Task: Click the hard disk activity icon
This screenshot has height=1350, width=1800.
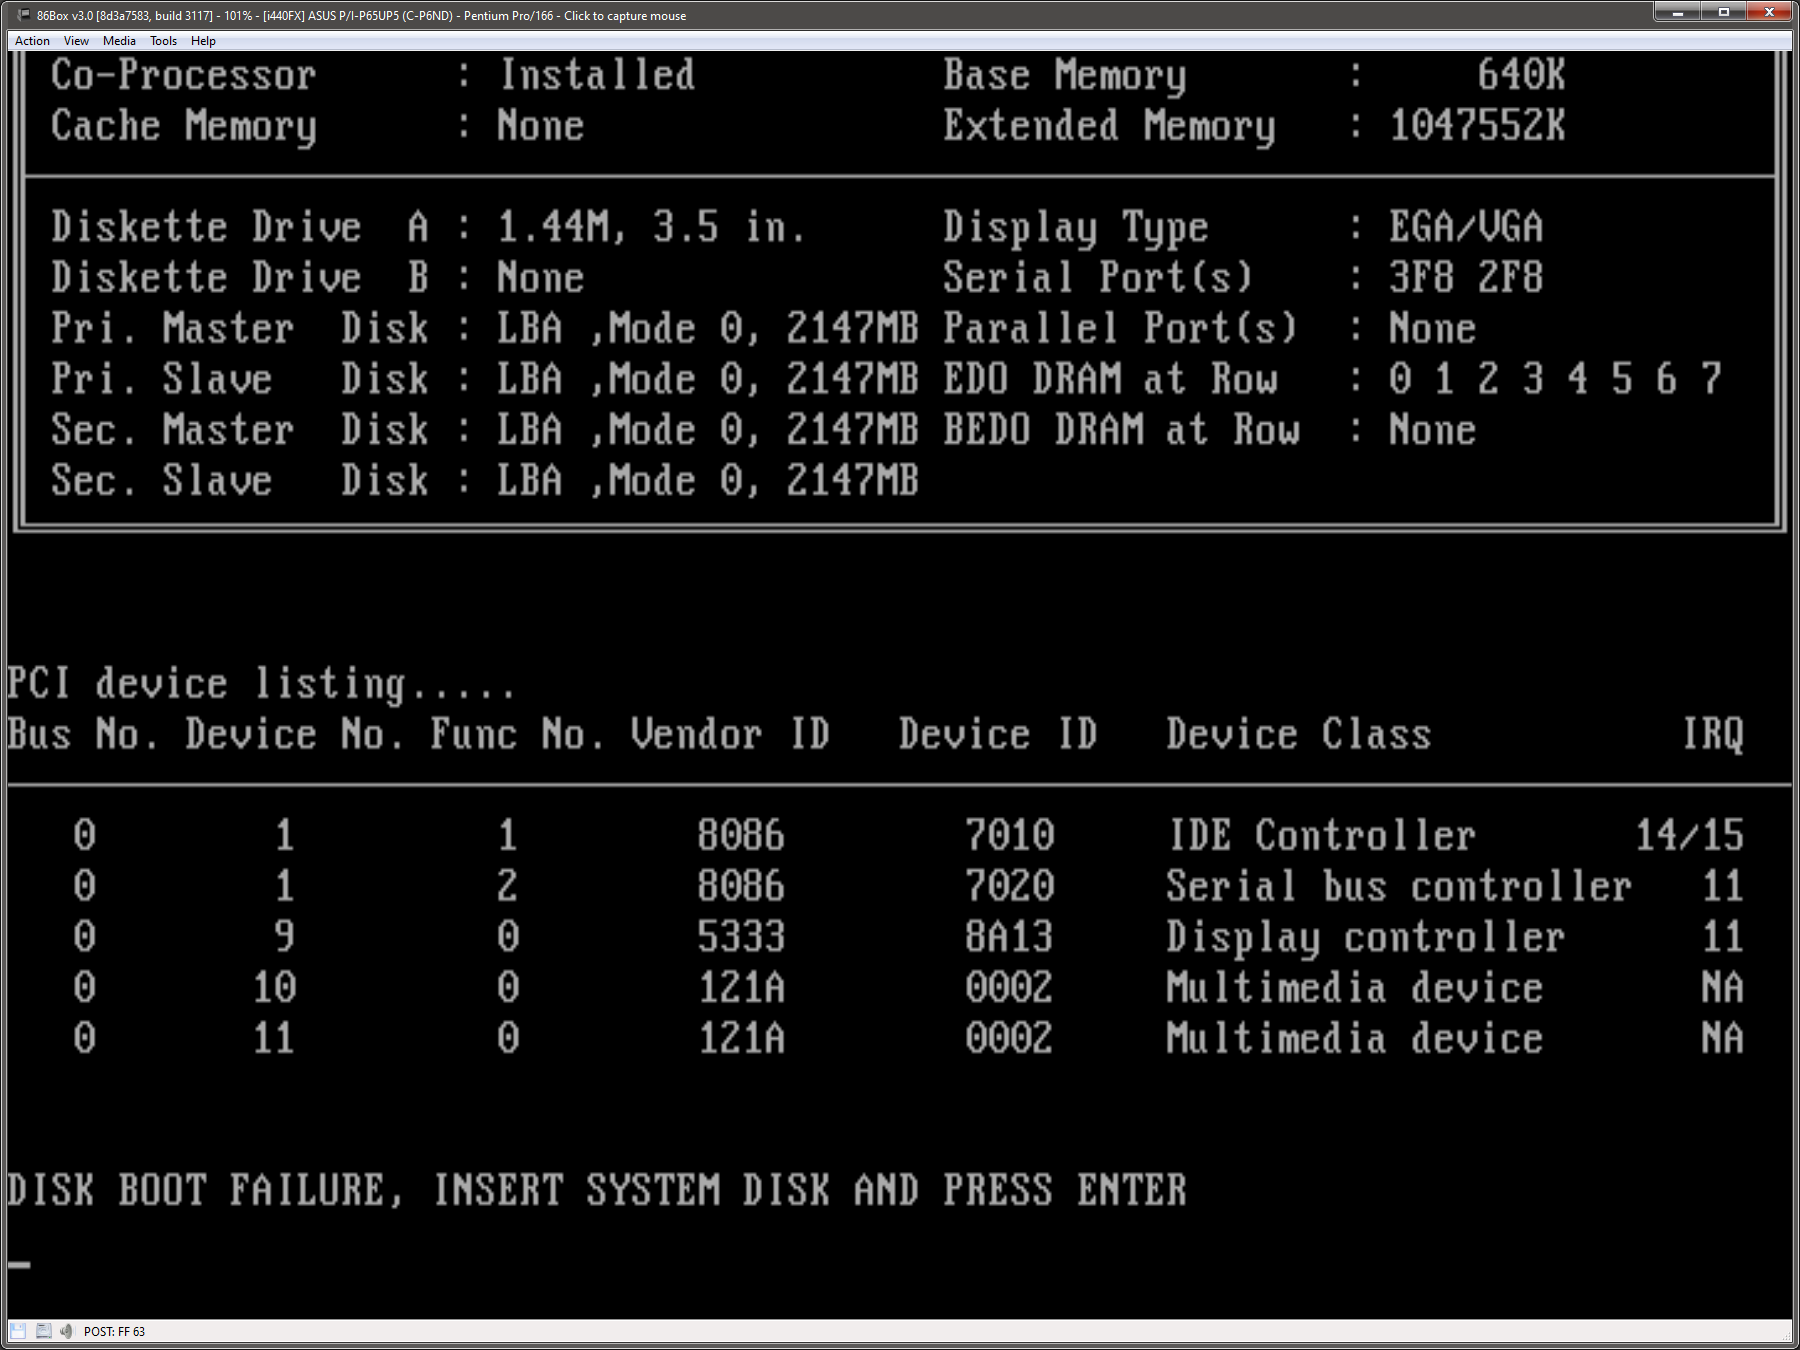Action: pyautogui.click(x=43, y=1331)
